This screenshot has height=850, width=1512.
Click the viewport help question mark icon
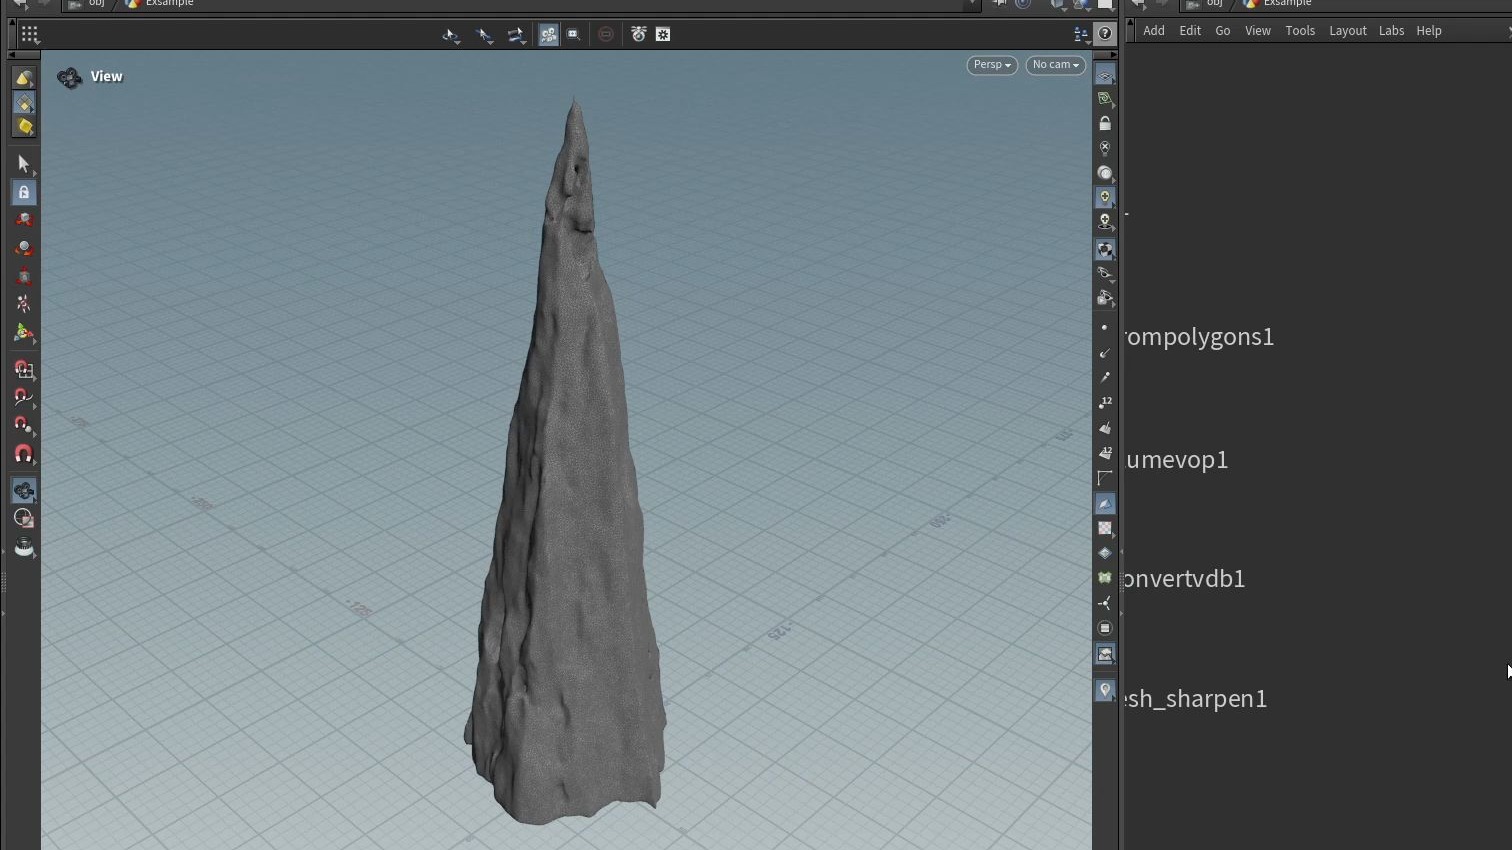pos(1104,34)
